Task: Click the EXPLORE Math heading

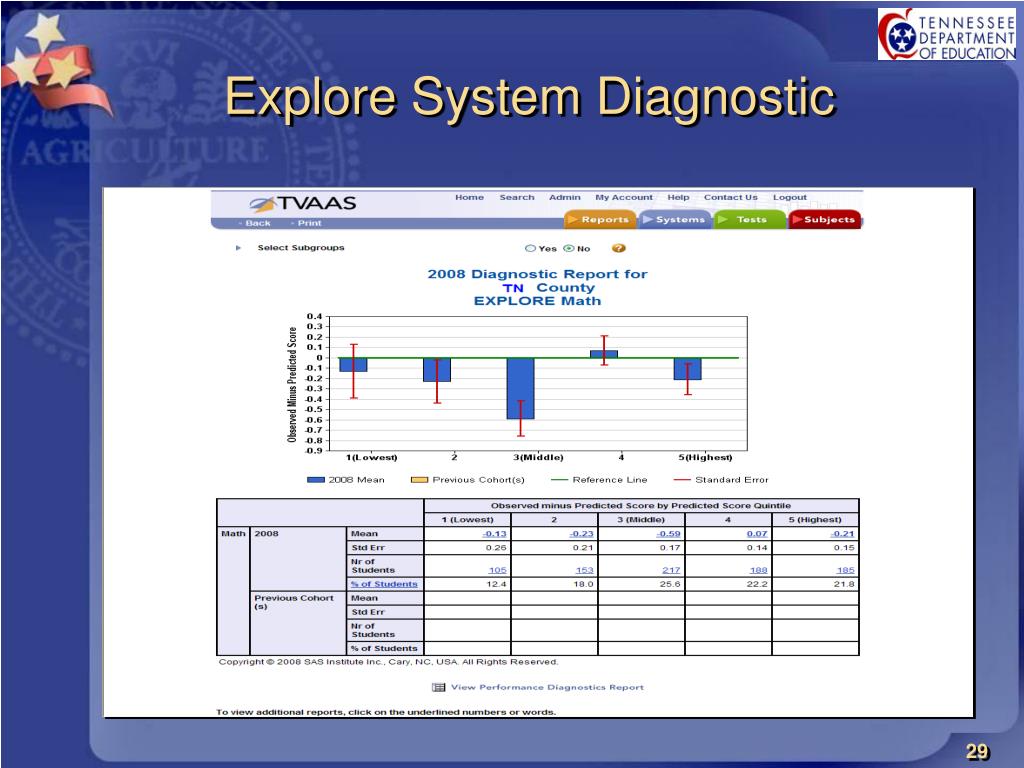Action: coord(537,301)
